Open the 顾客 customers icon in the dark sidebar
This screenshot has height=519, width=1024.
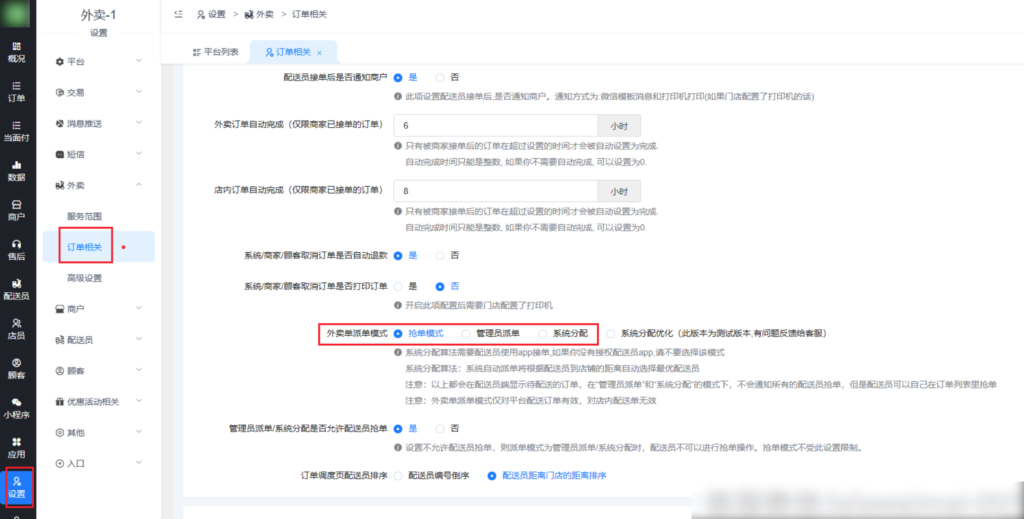[16, 362]
